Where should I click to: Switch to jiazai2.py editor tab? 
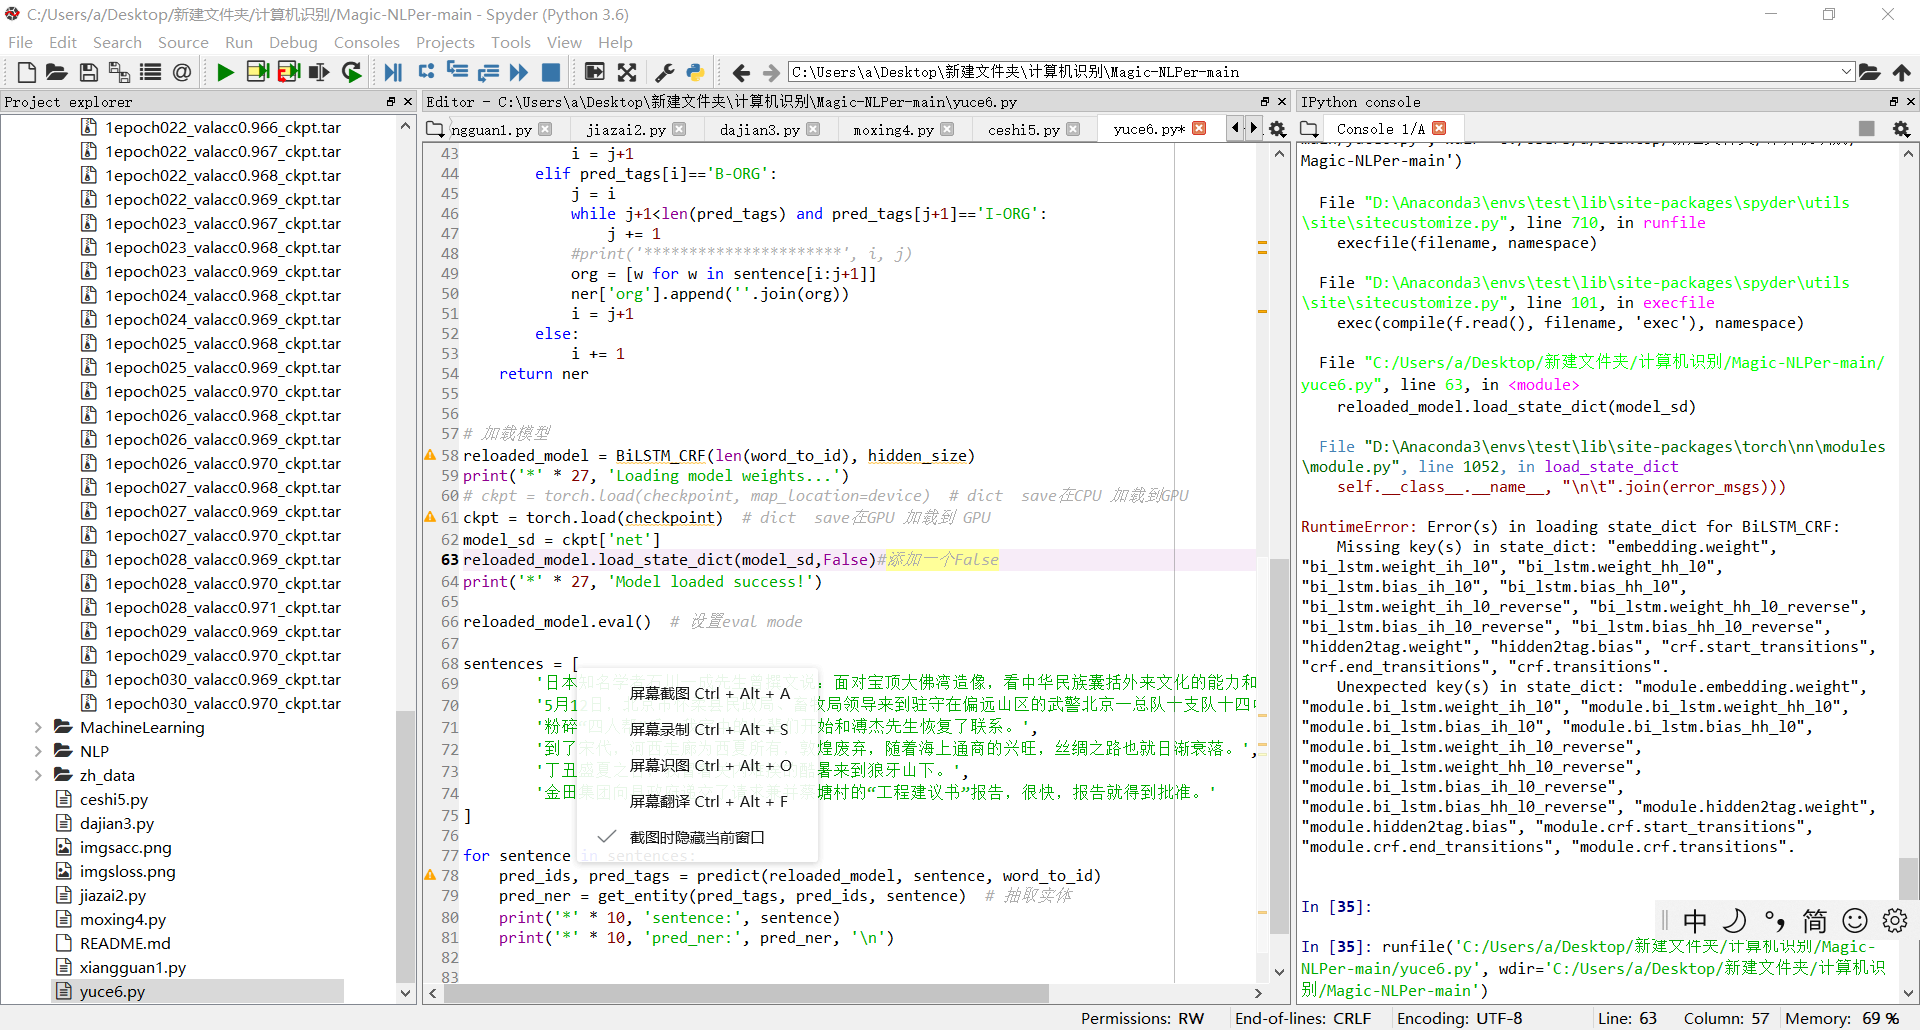click(626, 130)
